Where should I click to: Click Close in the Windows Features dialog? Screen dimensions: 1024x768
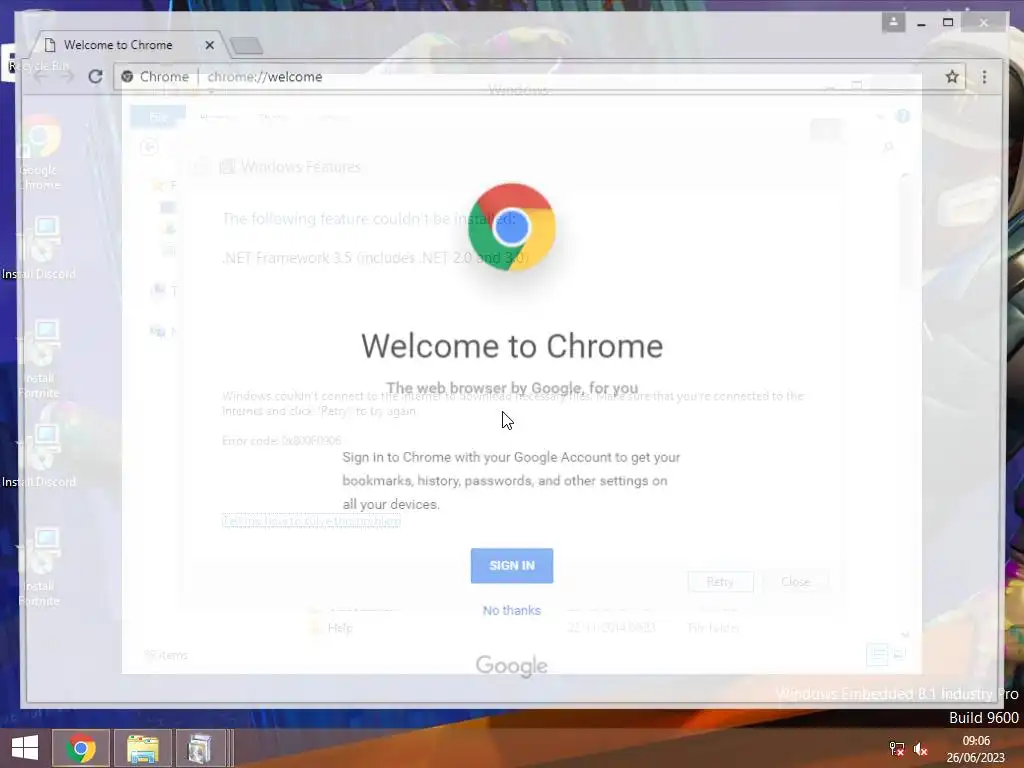[x=795, y=582]
